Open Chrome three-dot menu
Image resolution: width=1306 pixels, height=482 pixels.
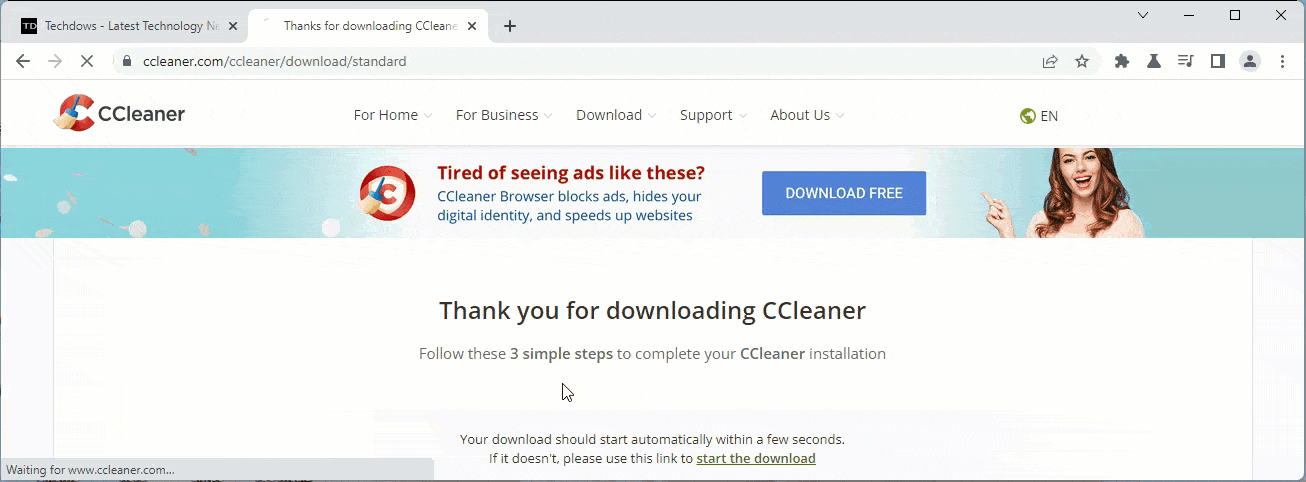click(x=1283, y=61)
